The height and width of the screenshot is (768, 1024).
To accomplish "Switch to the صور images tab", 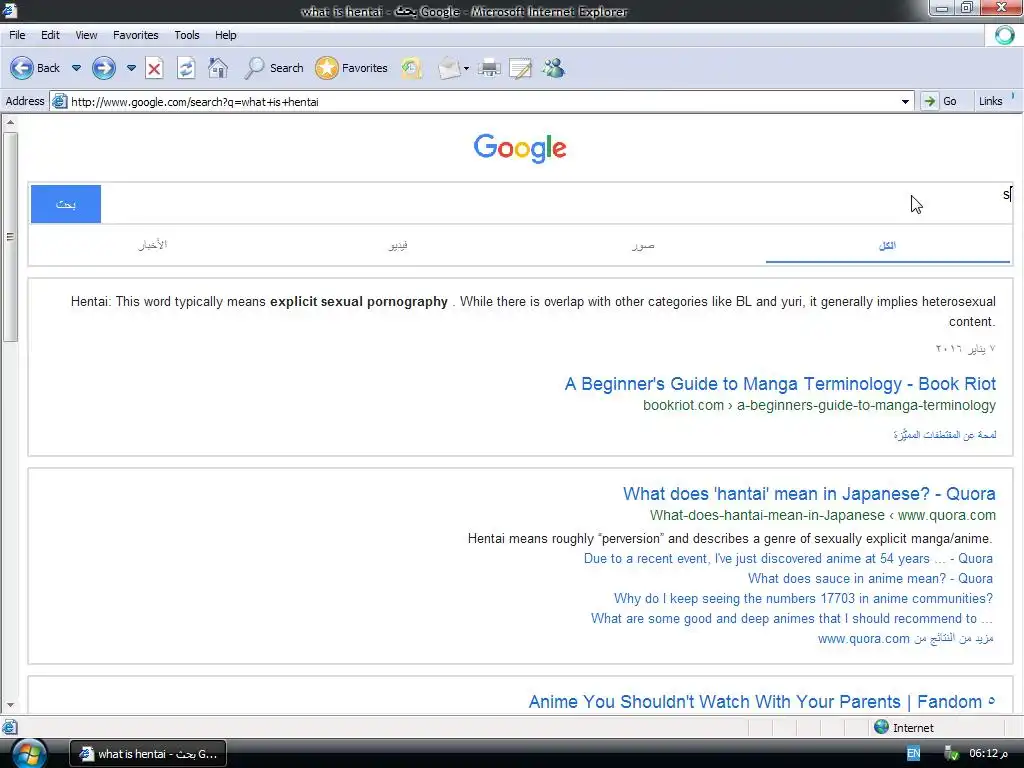I will (643, 245).
